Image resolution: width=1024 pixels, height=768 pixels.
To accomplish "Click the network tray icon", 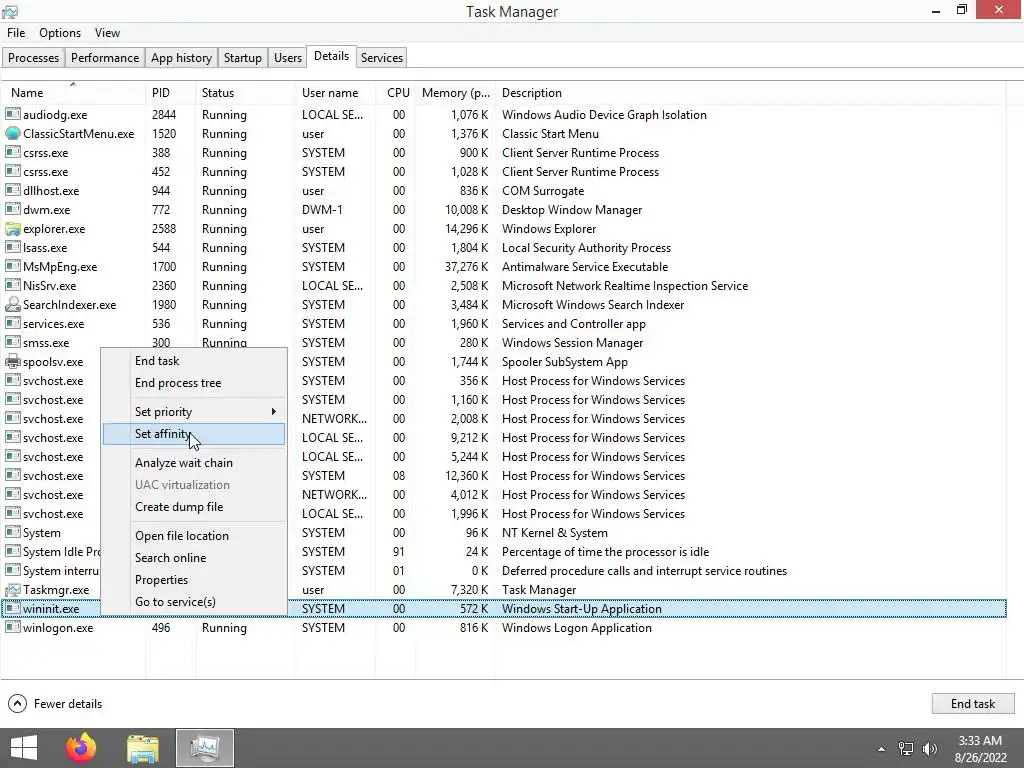I will 906,748.
